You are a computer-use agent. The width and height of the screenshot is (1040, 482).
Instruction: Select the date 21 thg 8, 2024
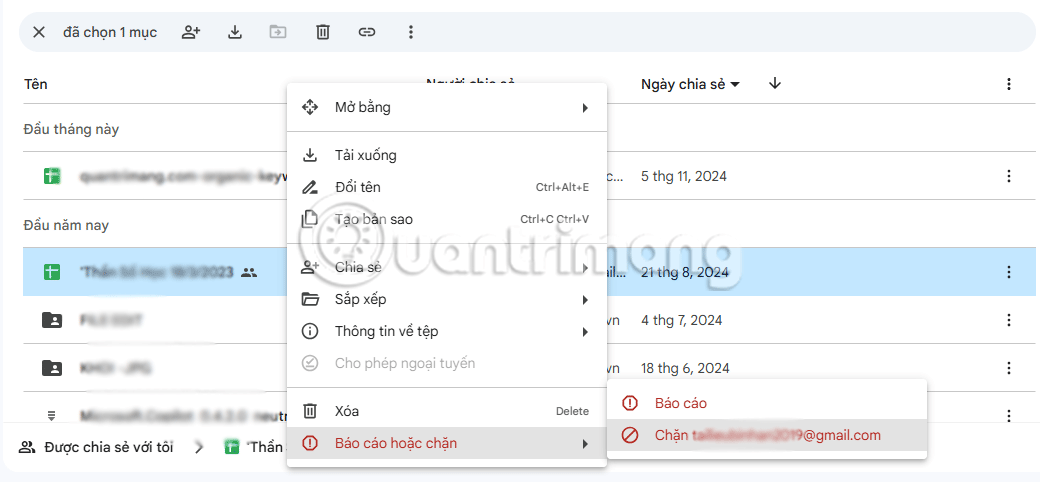[685, 272]
